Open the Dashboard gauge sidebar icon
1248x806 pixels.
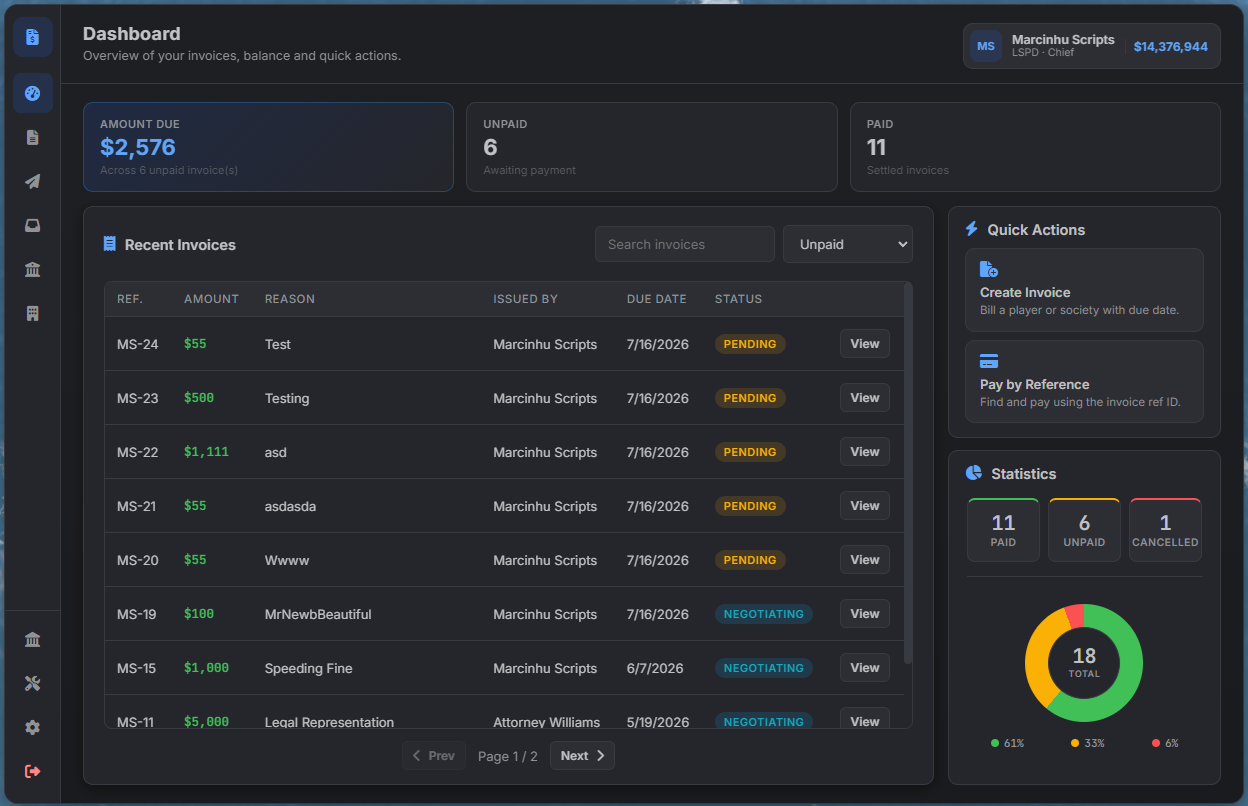(33, 94)
